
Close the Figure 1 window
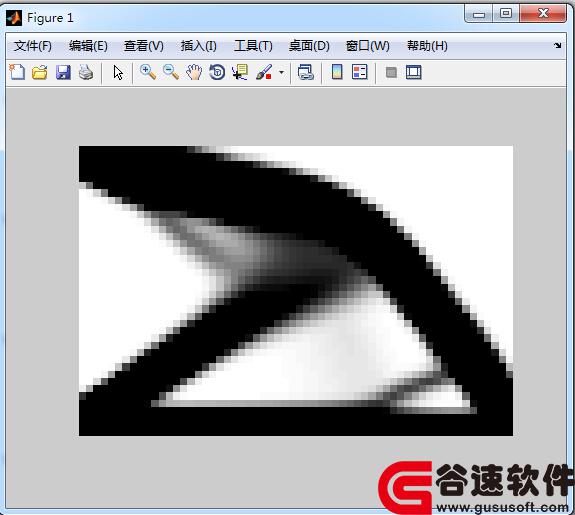pyautogui.click(x=543, y=14)
